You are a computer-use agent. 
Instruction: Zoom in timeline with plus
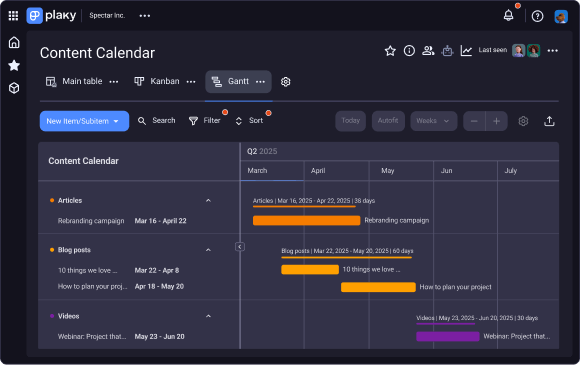coord(496,121)
